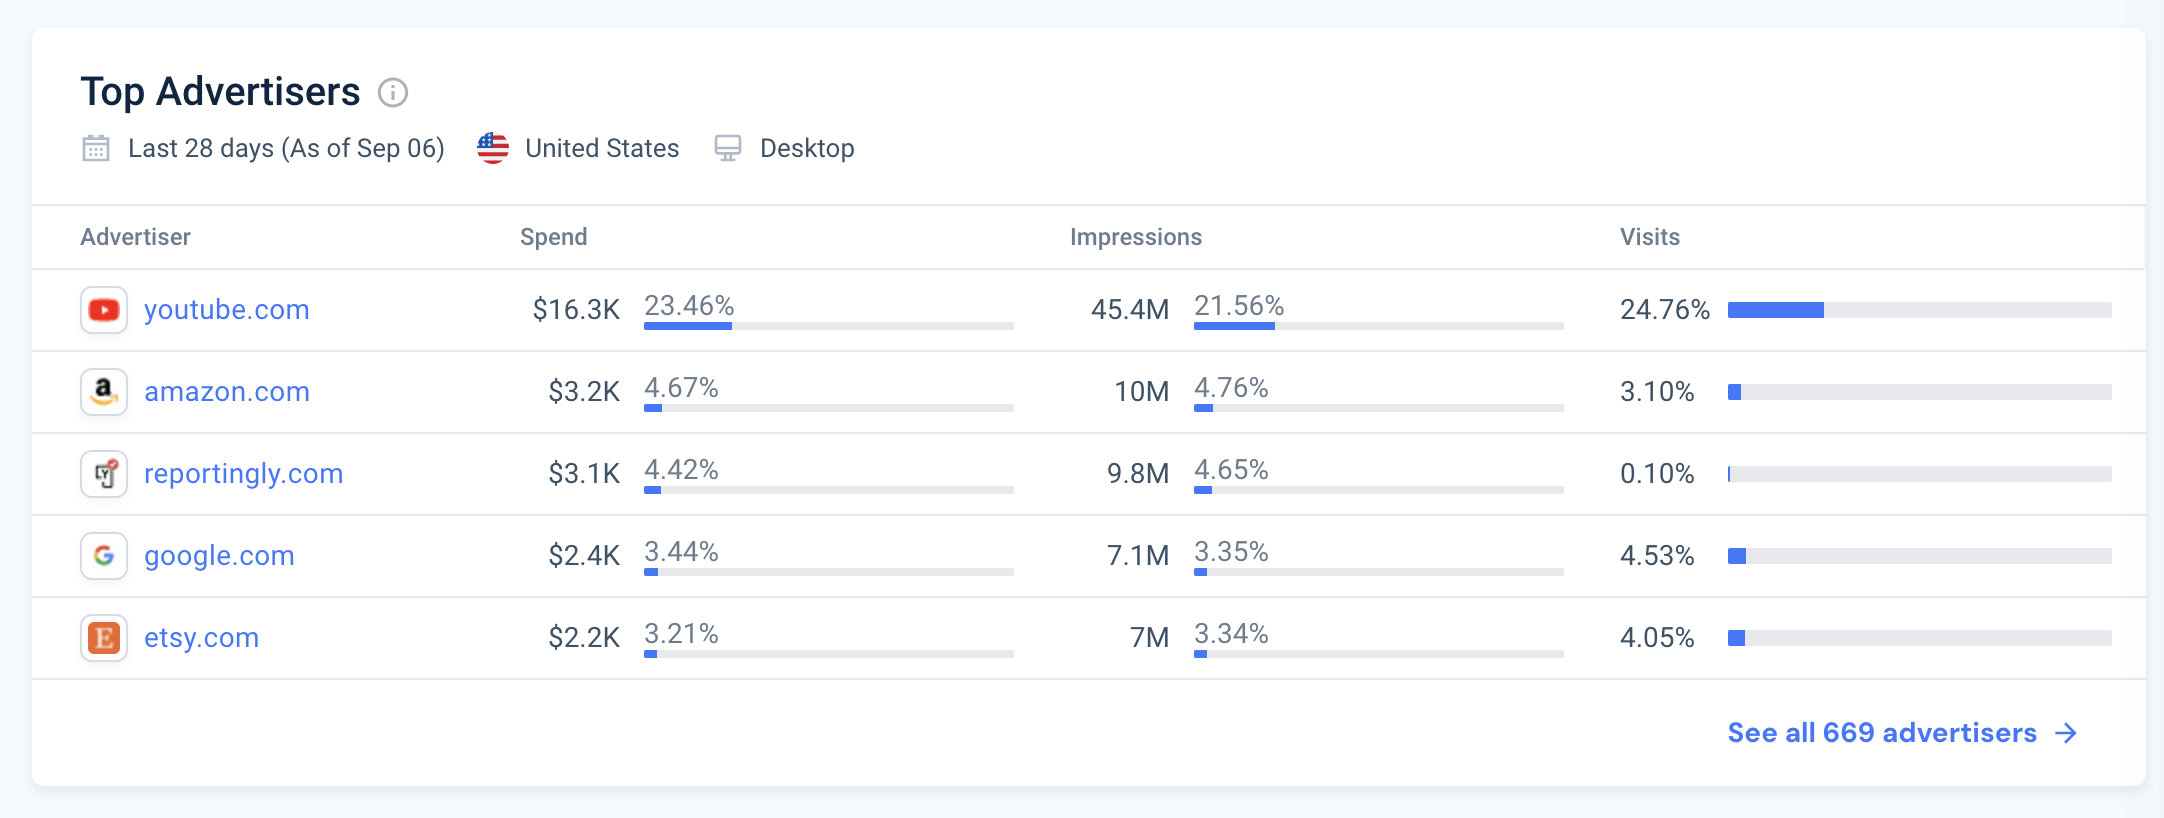Open the google.com advertiser link
2164x818 pixels.
pos(220,556)
